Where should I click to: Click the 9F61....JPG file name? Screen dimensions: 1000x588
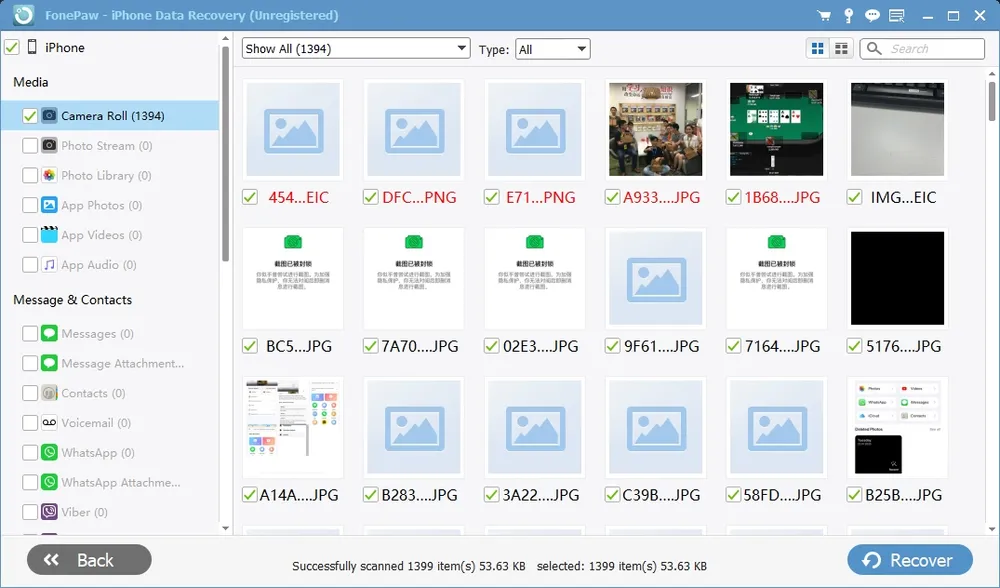click(661, 346)
